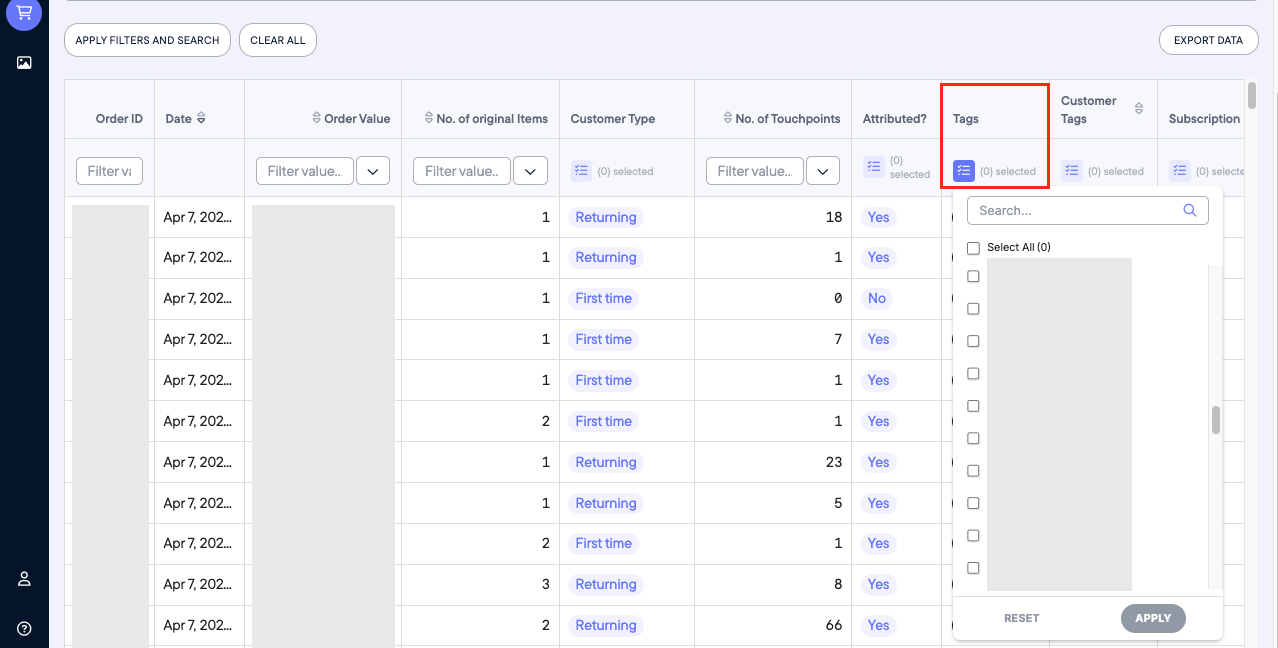
Task: Focus No. of Touchpoints filter field
Action: pos(755,171)
